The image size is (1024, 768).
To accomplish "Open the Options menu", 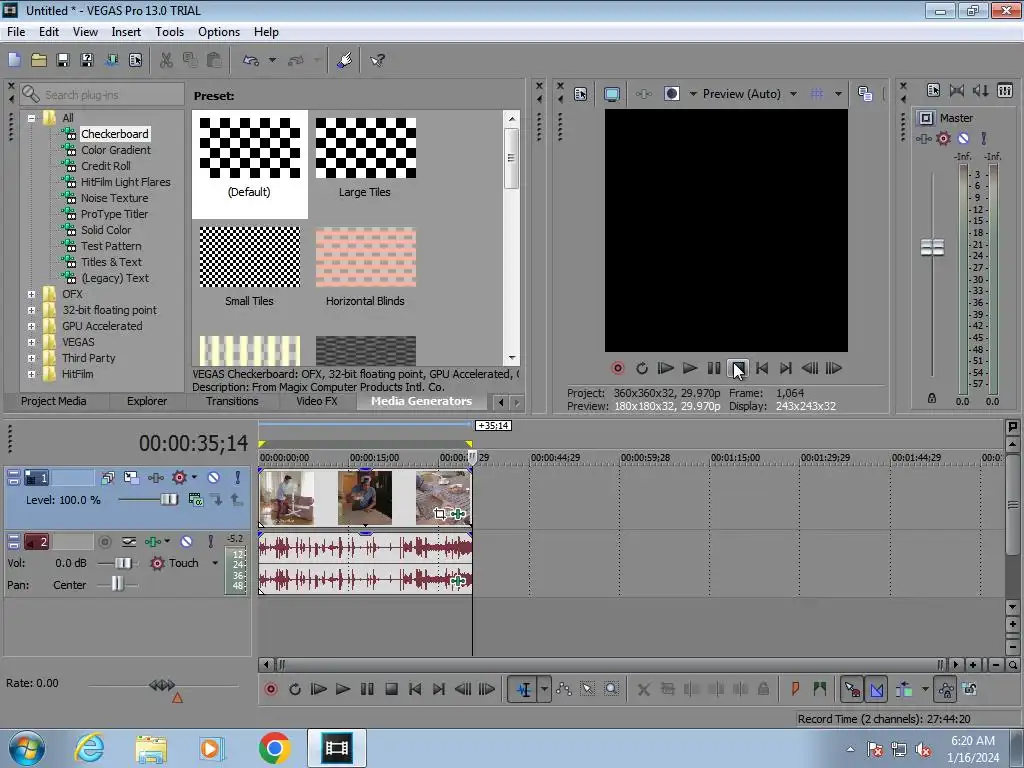I will click(x=219, y=32).
